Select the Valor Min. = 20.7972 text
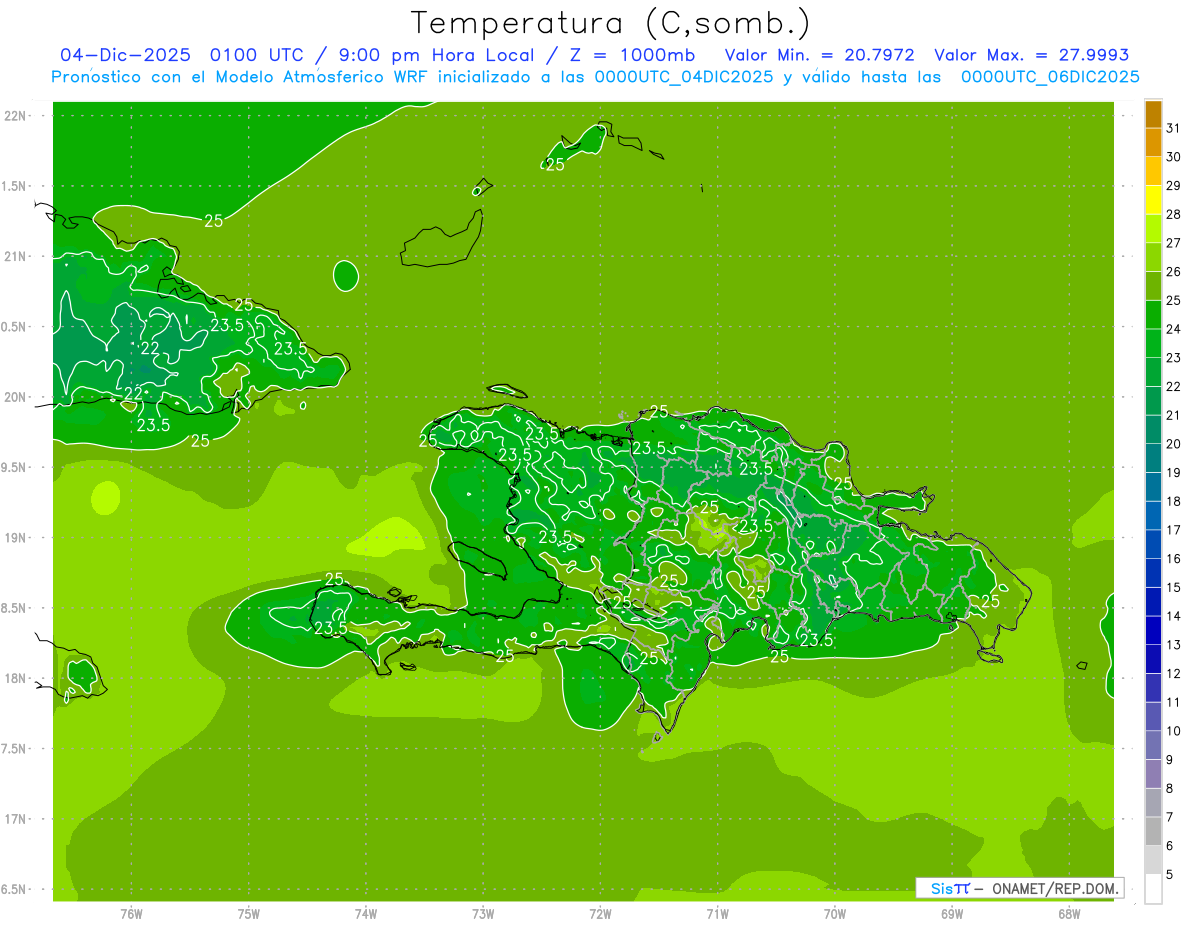This screenshot has height=927, width=1200. pyautogui.click(x=819, y=55)
